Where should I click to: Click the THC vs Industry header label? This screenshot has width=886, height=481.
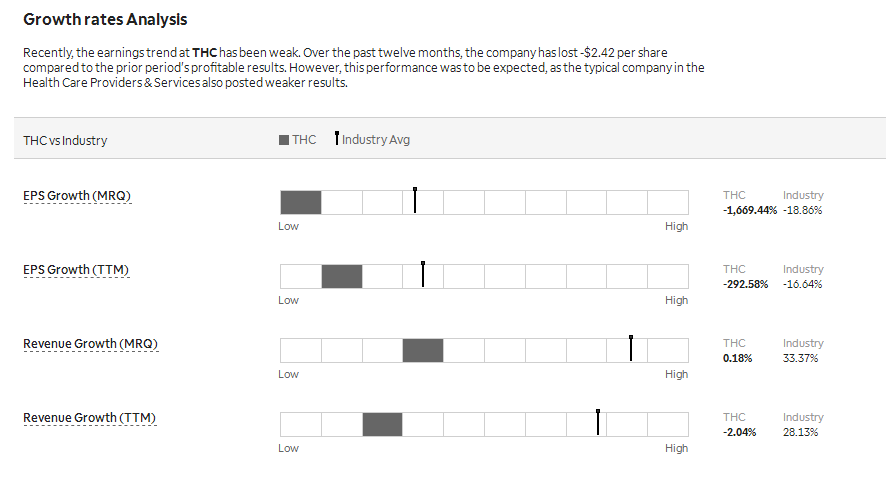point(65,141)
